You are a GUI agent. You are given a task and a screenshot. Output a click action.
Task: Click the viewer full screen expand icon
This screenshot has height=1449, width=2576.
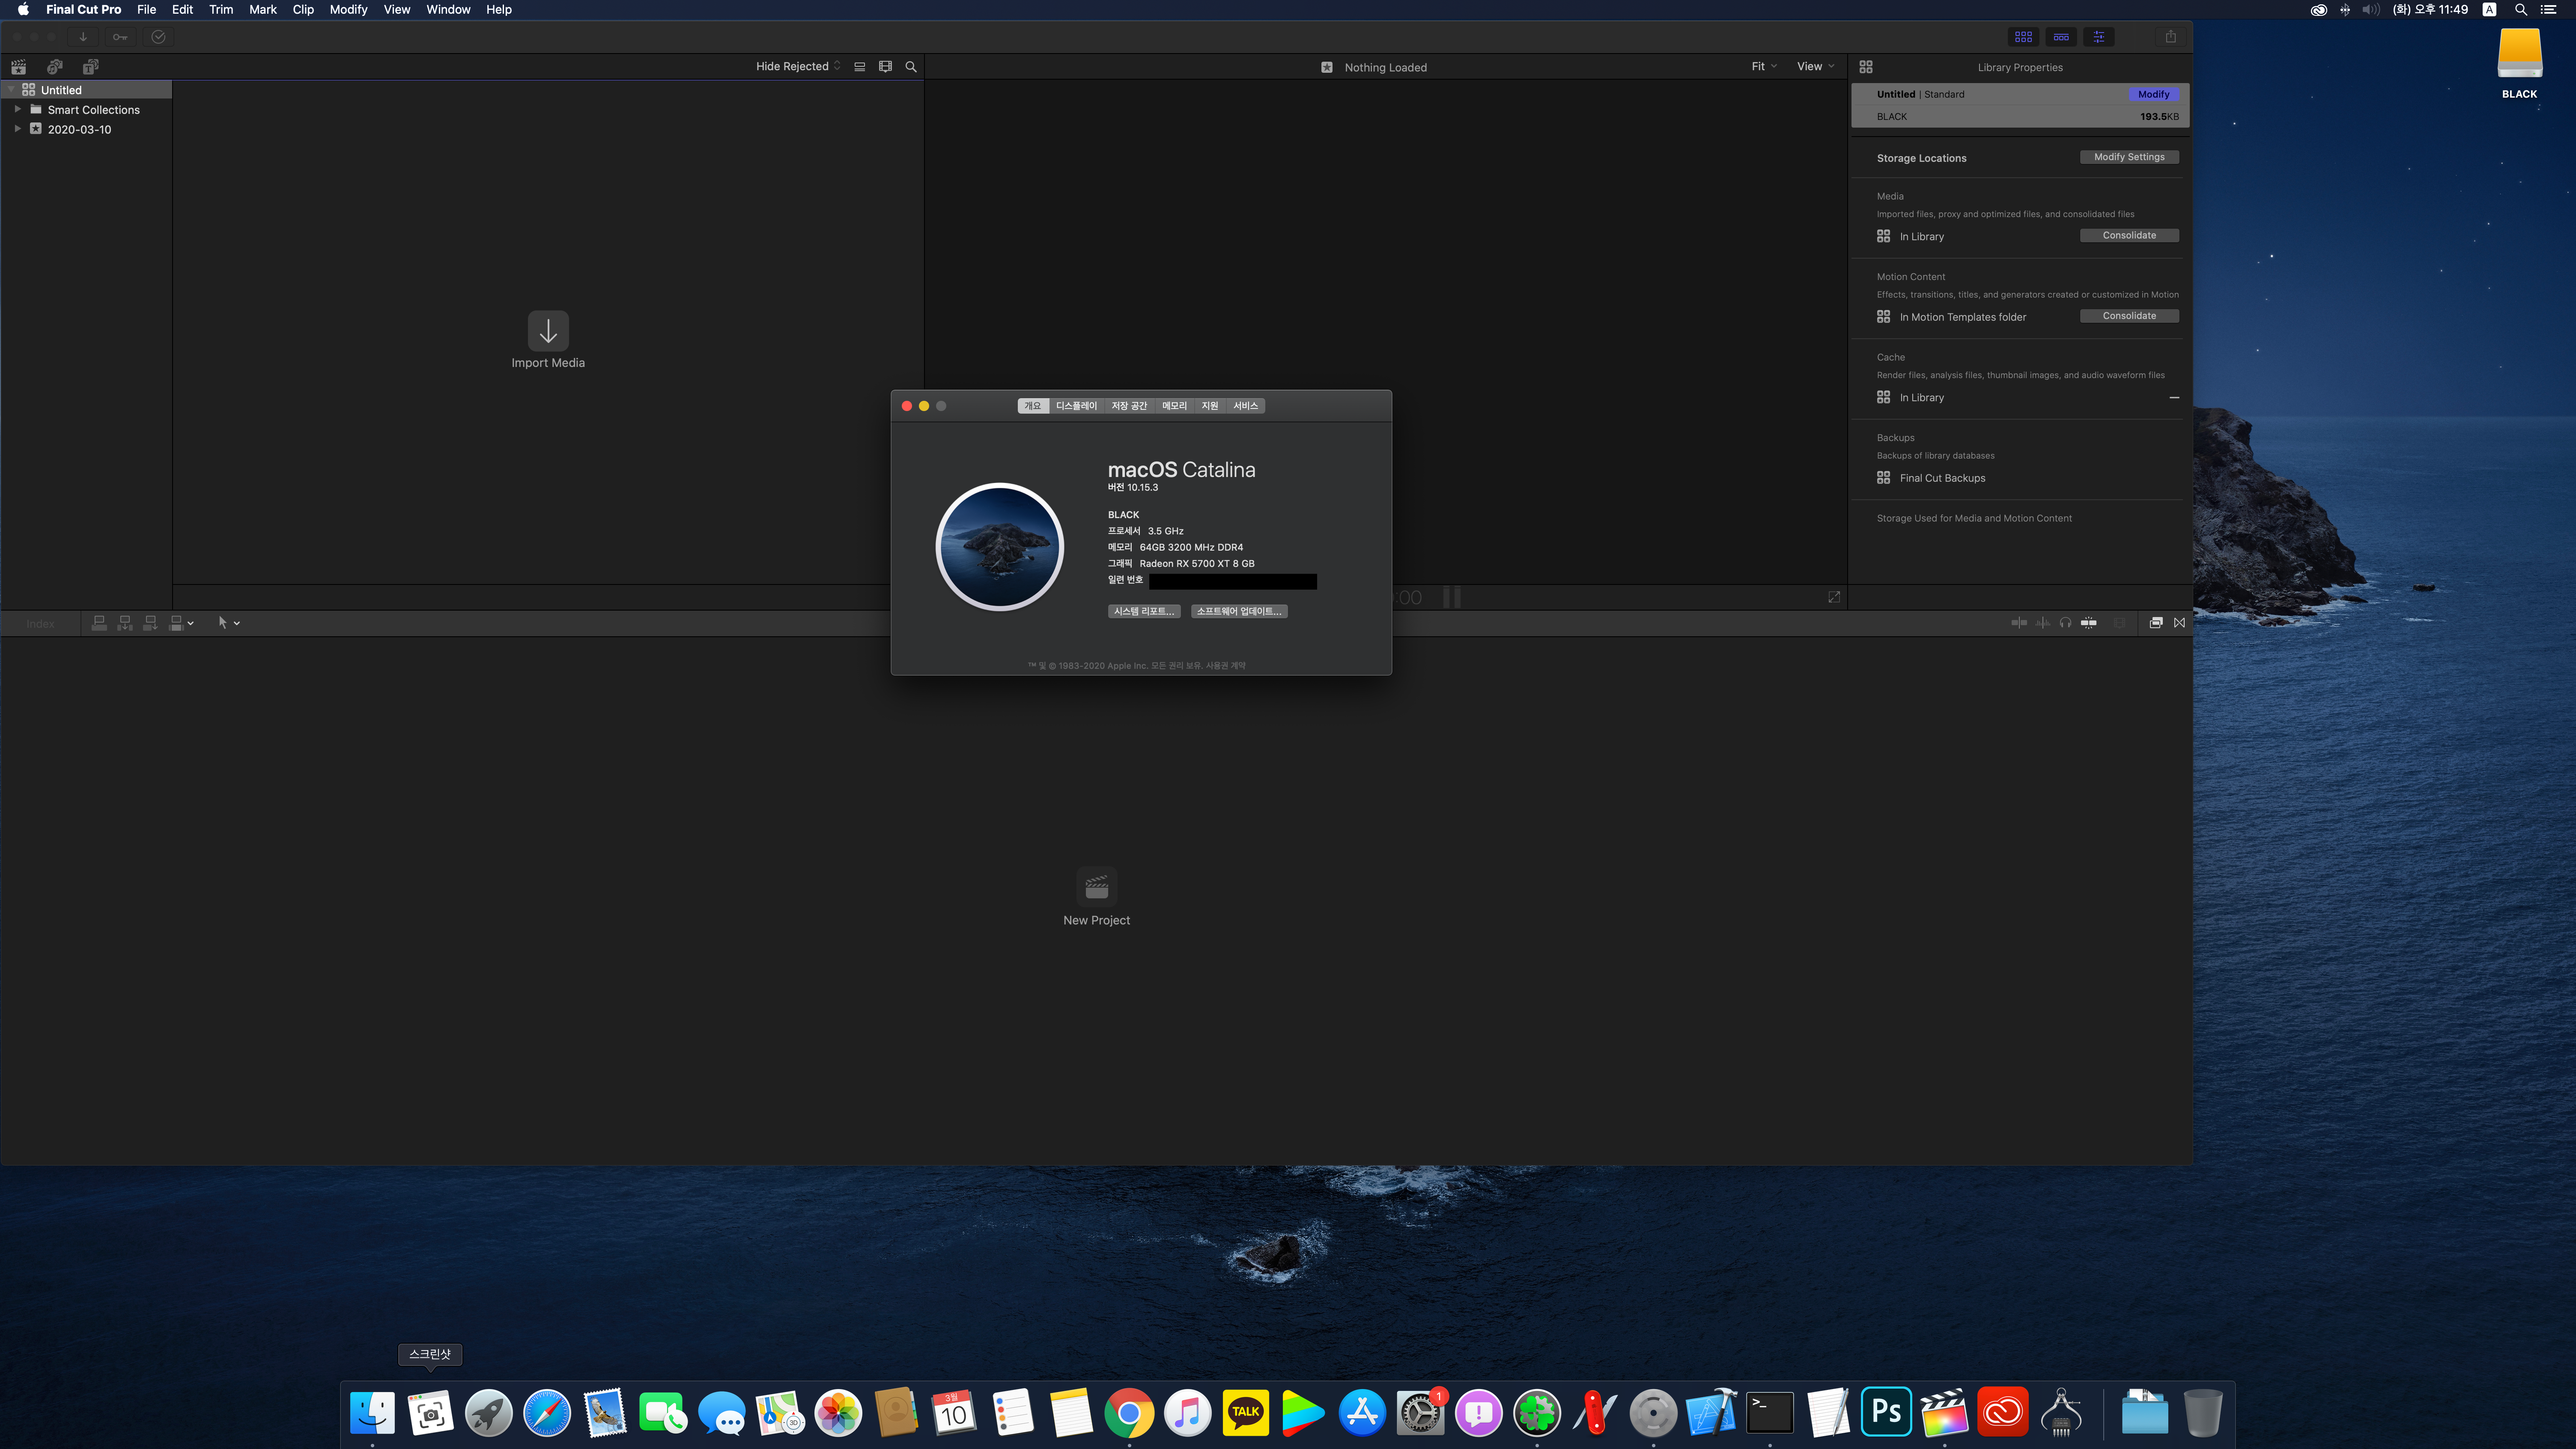click(1834, 597)
